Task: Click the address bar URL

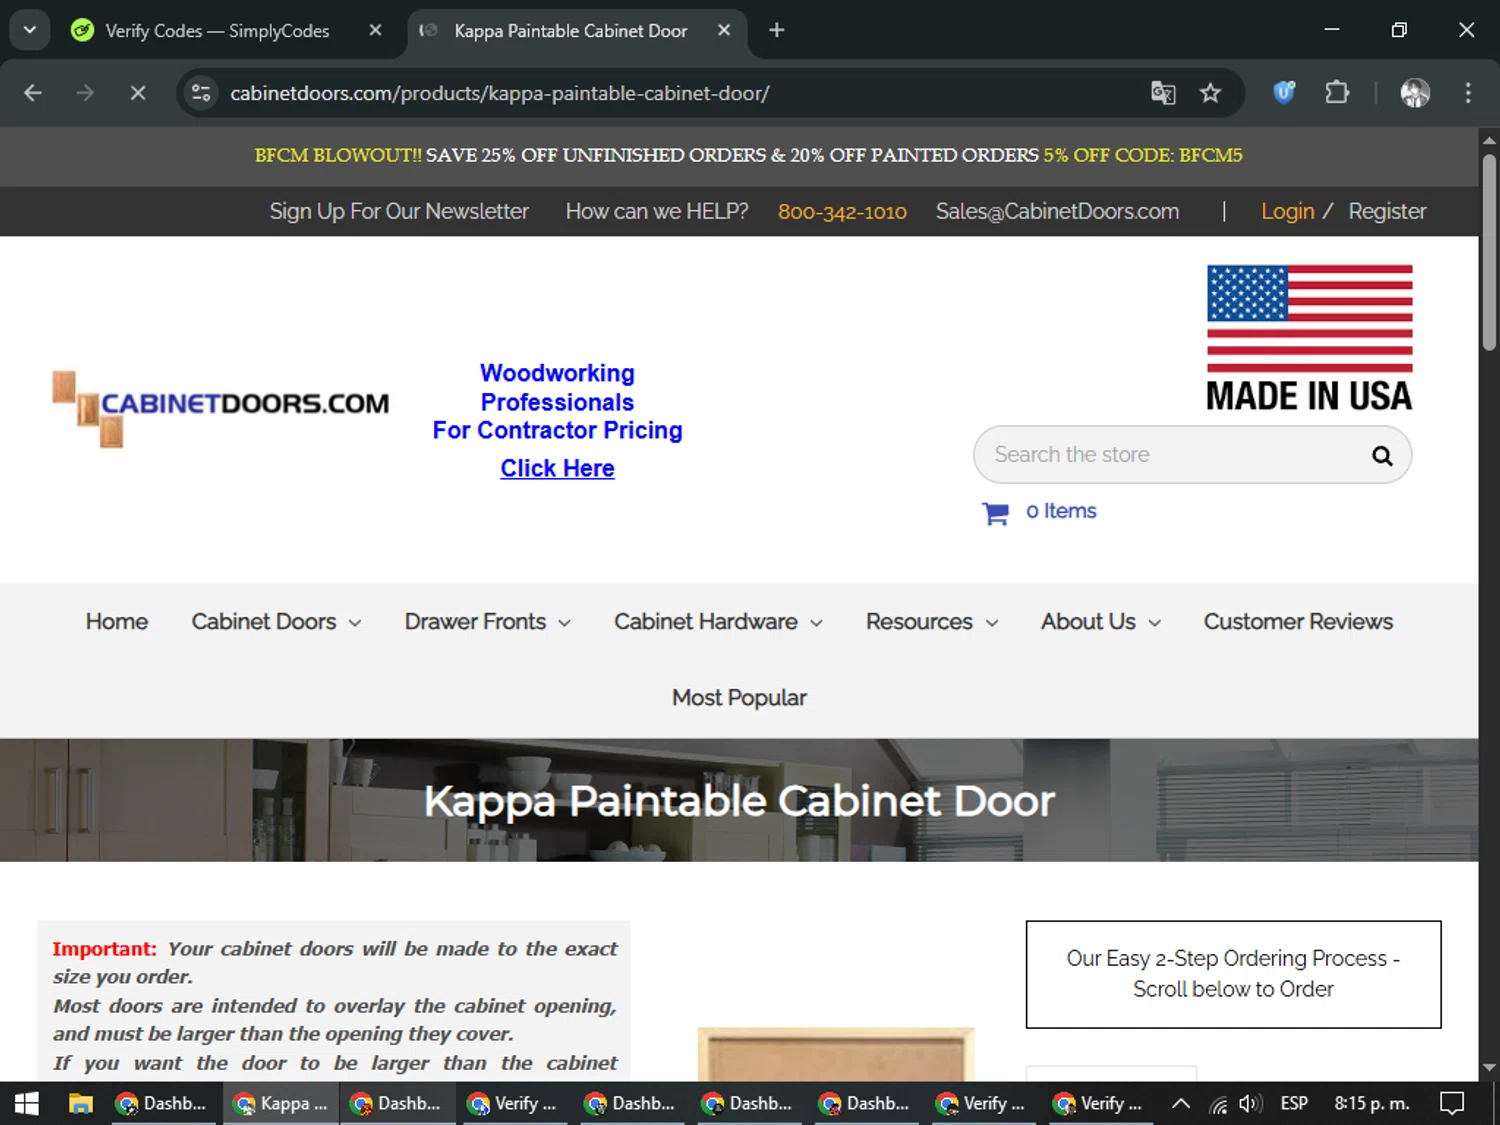Action: [500, 93]
